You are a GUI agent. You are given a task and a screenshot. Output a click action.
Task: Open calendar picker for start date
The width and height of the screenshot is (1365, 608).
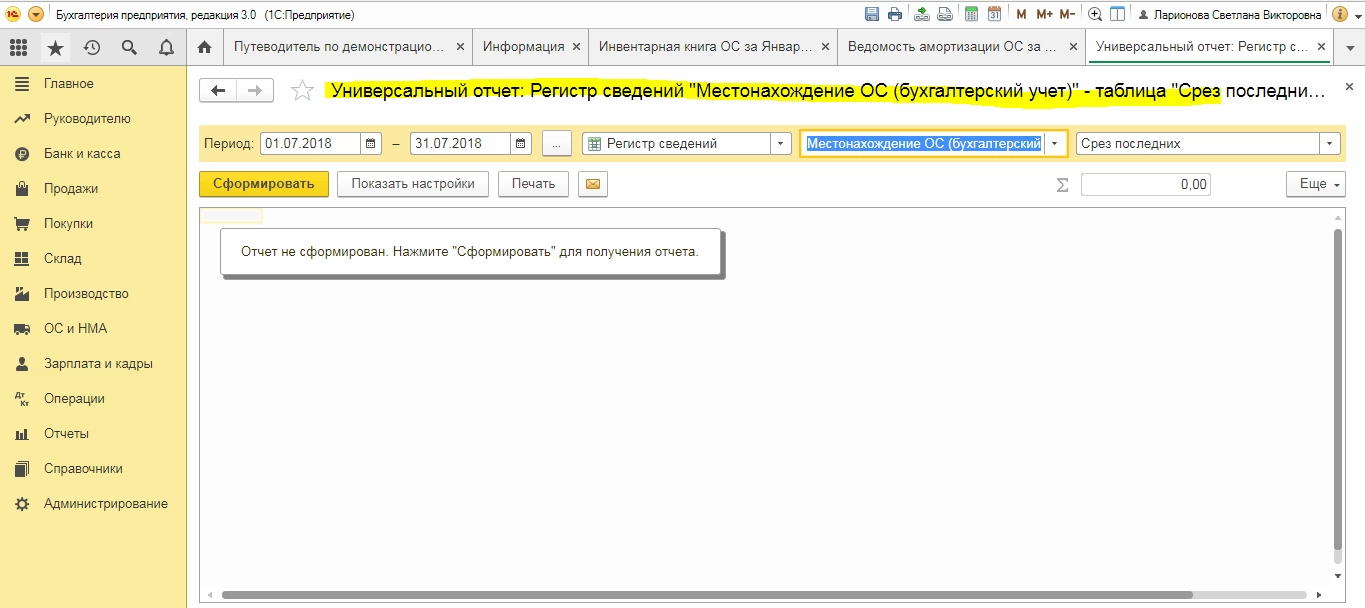[x=371, y=143]
